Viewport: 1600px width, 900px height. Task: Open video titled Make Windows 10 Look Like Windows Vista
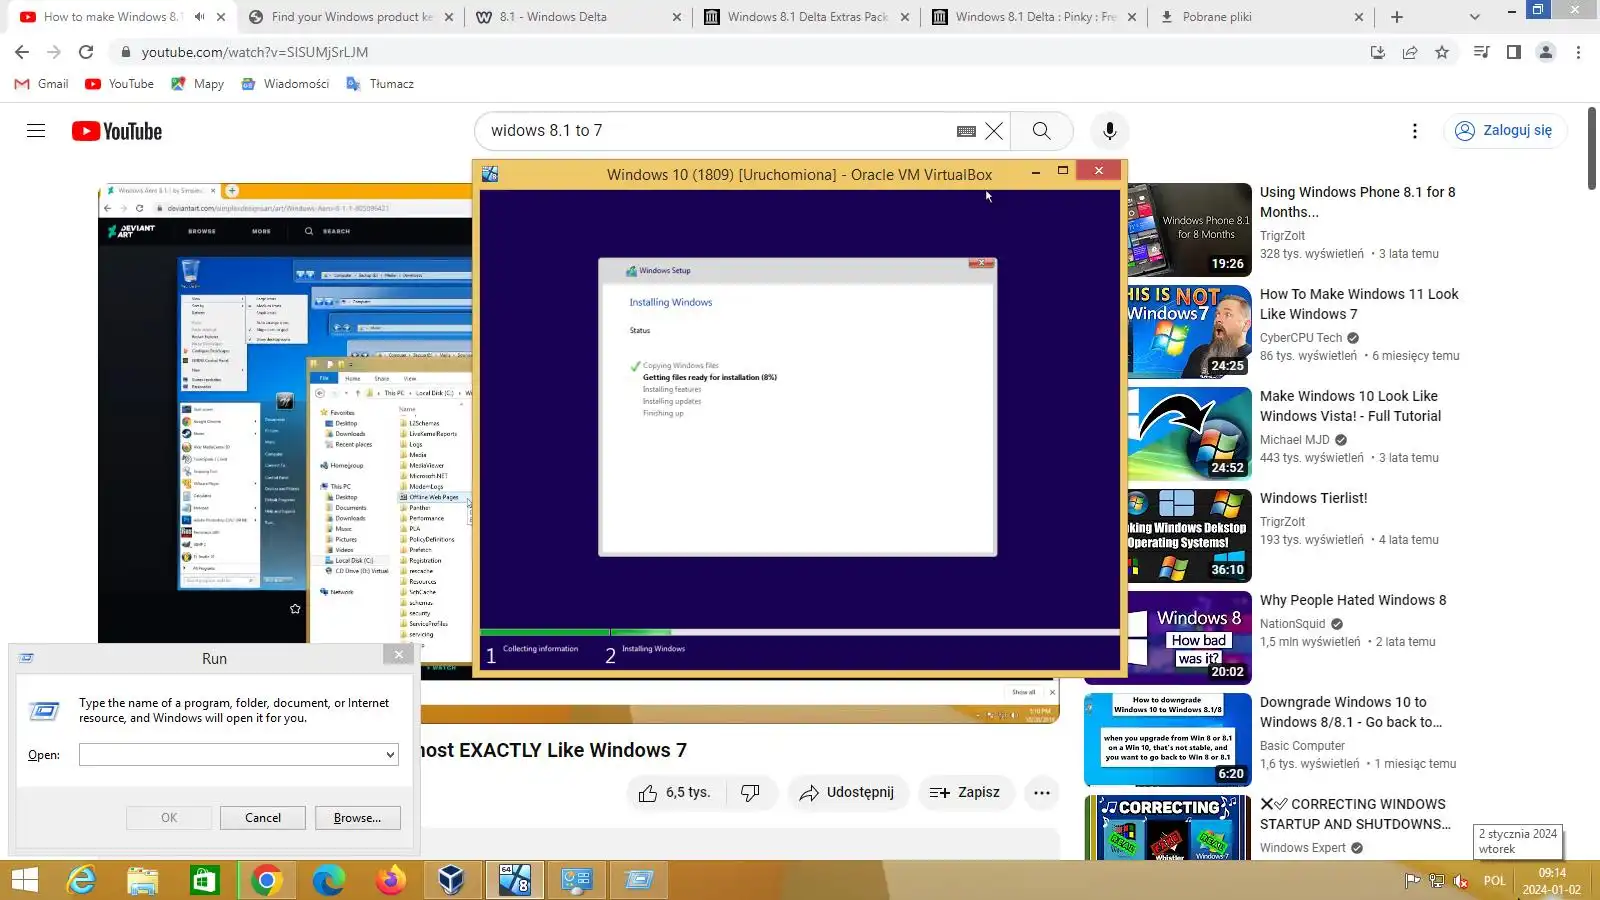pyautogui.click(x=1351, y=406)
